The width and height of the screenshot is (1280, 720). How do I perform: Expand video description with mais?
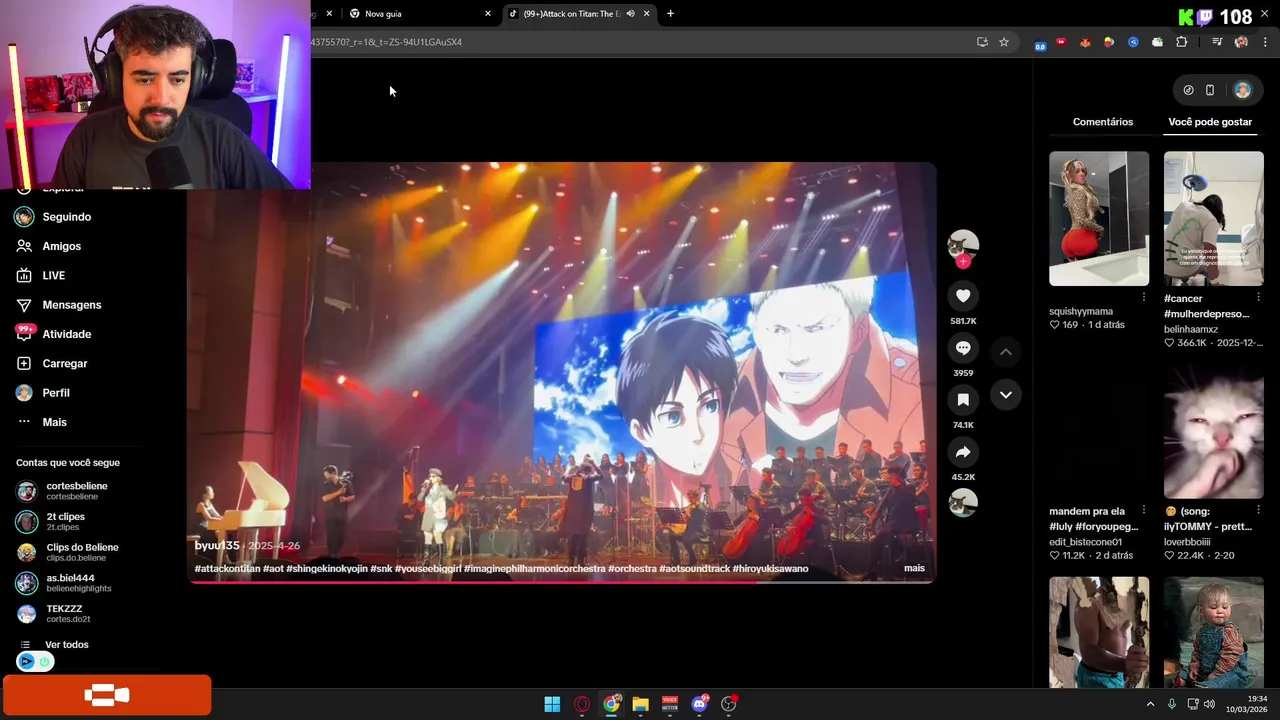[x=914, y=568]
